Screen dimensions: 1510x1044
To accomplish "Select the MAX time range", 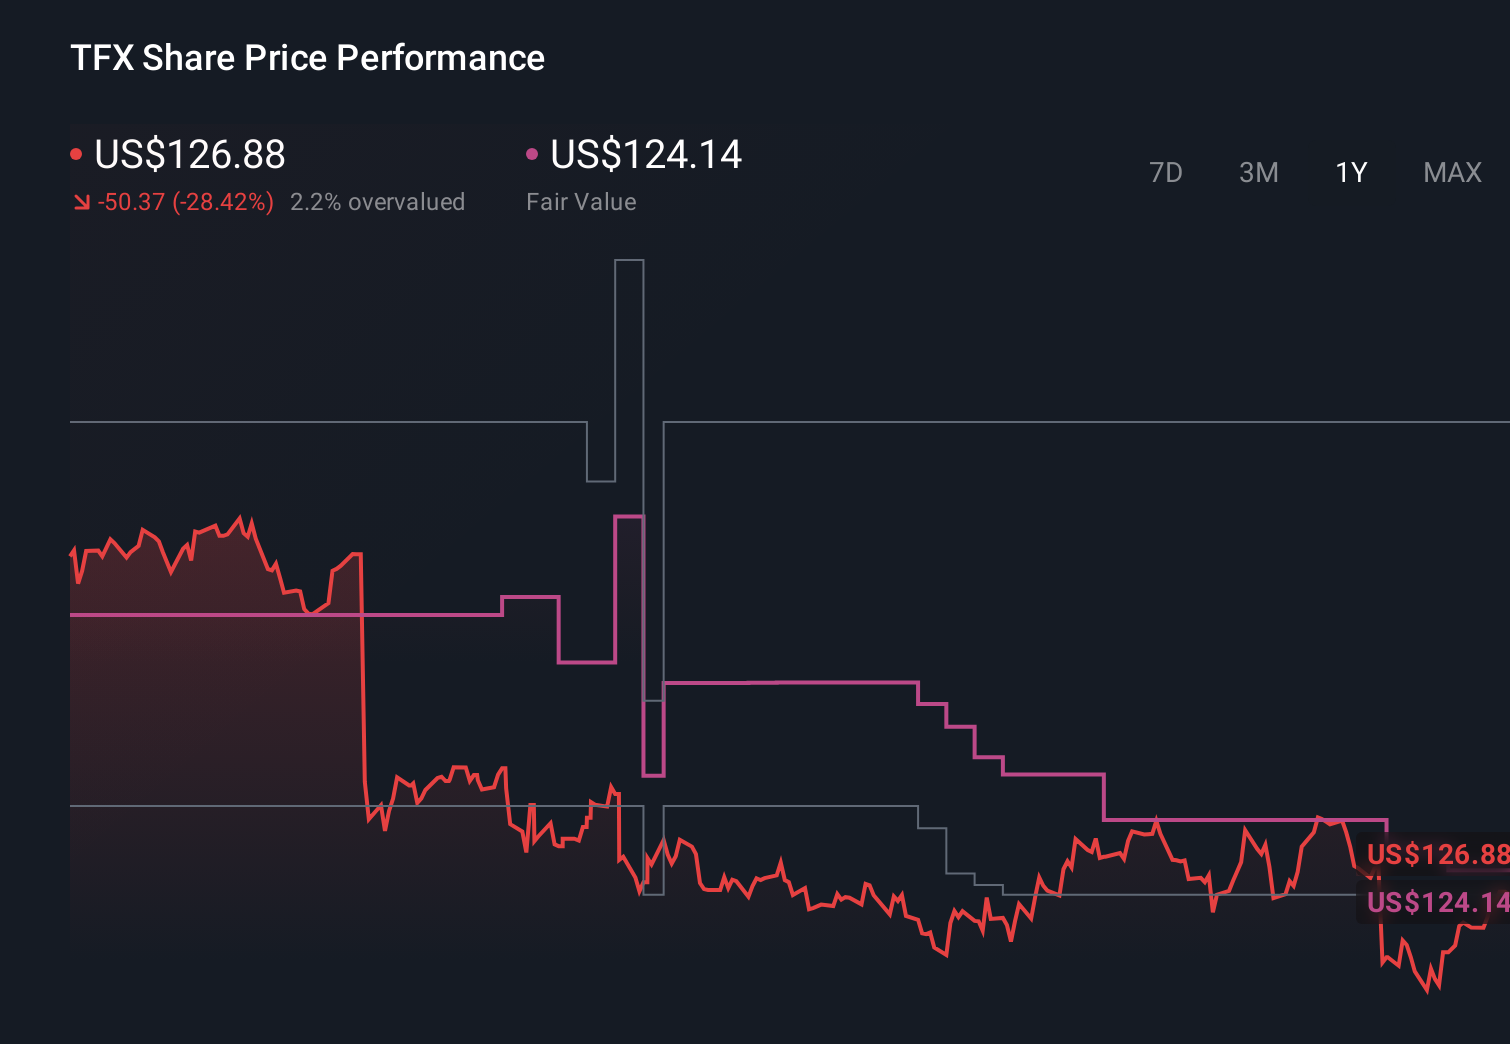I will [1451, 172].
